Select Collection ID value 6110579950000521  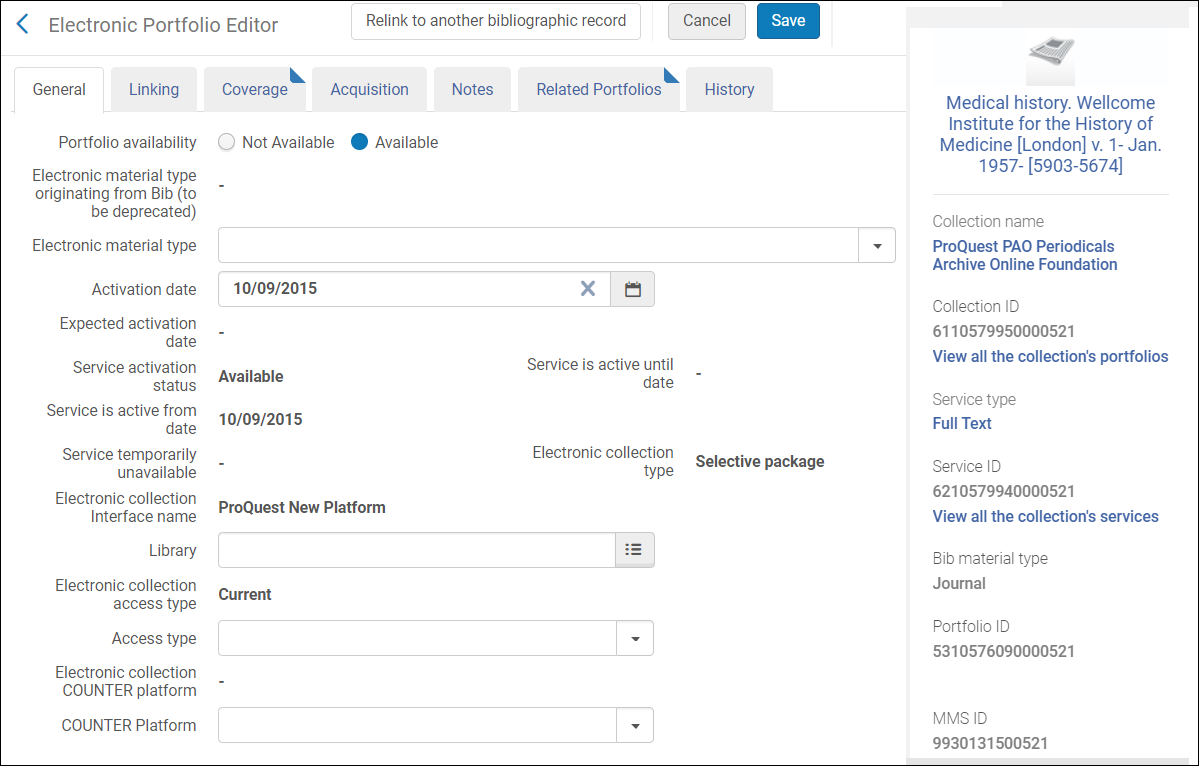1003,331
